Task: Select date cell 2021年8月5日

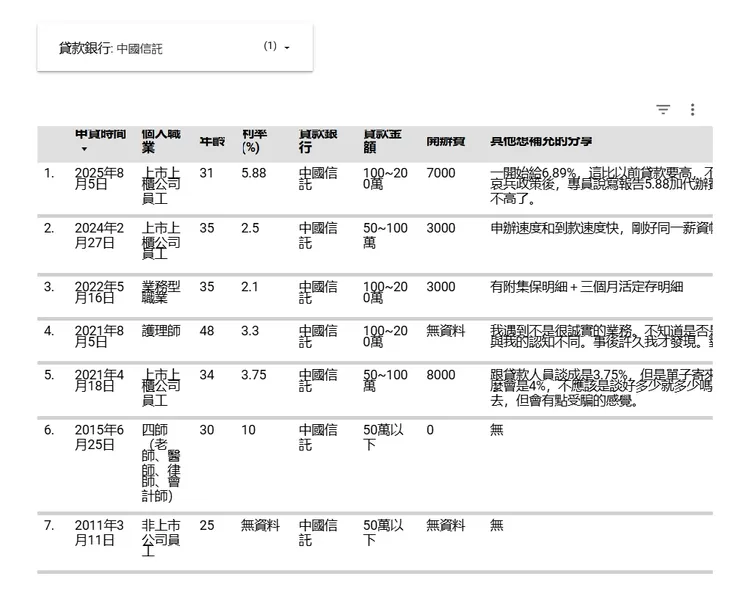Action: (x=99, y=336)
